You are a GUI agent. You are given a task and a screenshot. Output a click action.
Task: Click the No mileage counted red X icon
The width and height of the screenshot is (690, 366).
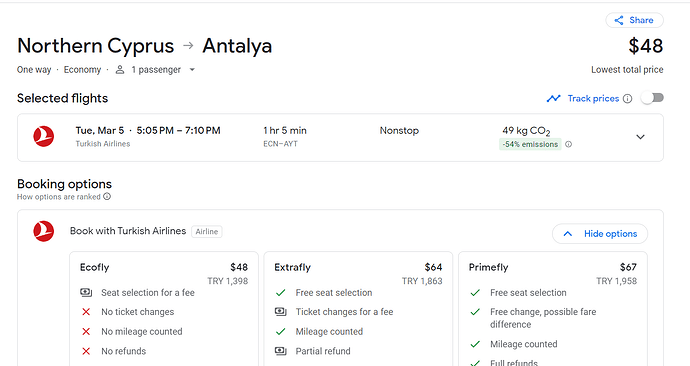pos(86,332)
